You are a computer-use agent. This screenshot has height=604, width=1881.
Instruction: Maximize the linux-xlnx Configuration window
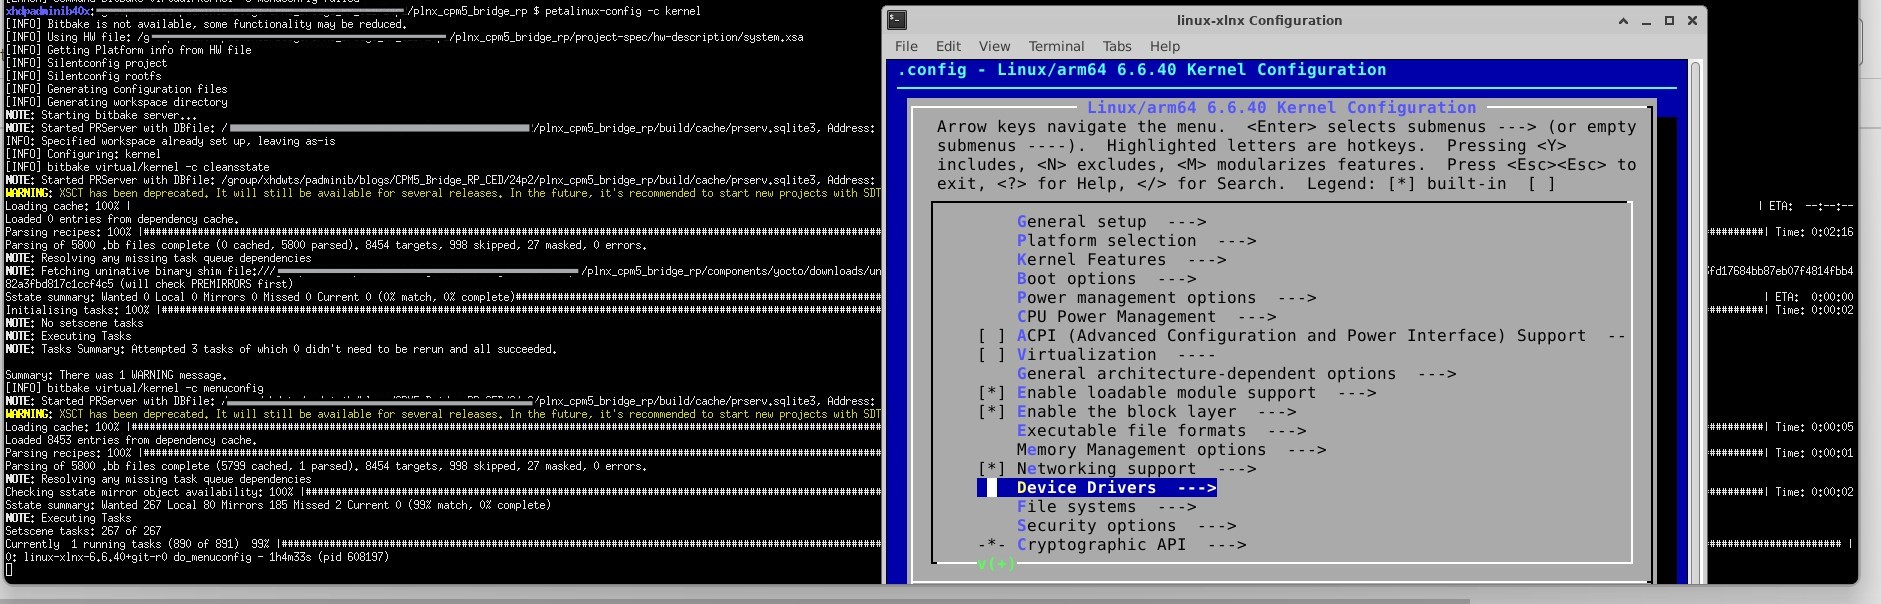click(x=1669, y=21)
